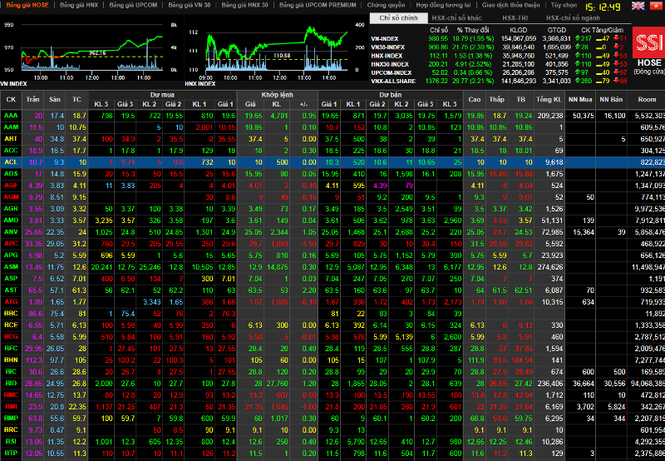Click the Sàn column header
Image resolution: width=665 pixels, height=461 pixels.
point(54,100)
